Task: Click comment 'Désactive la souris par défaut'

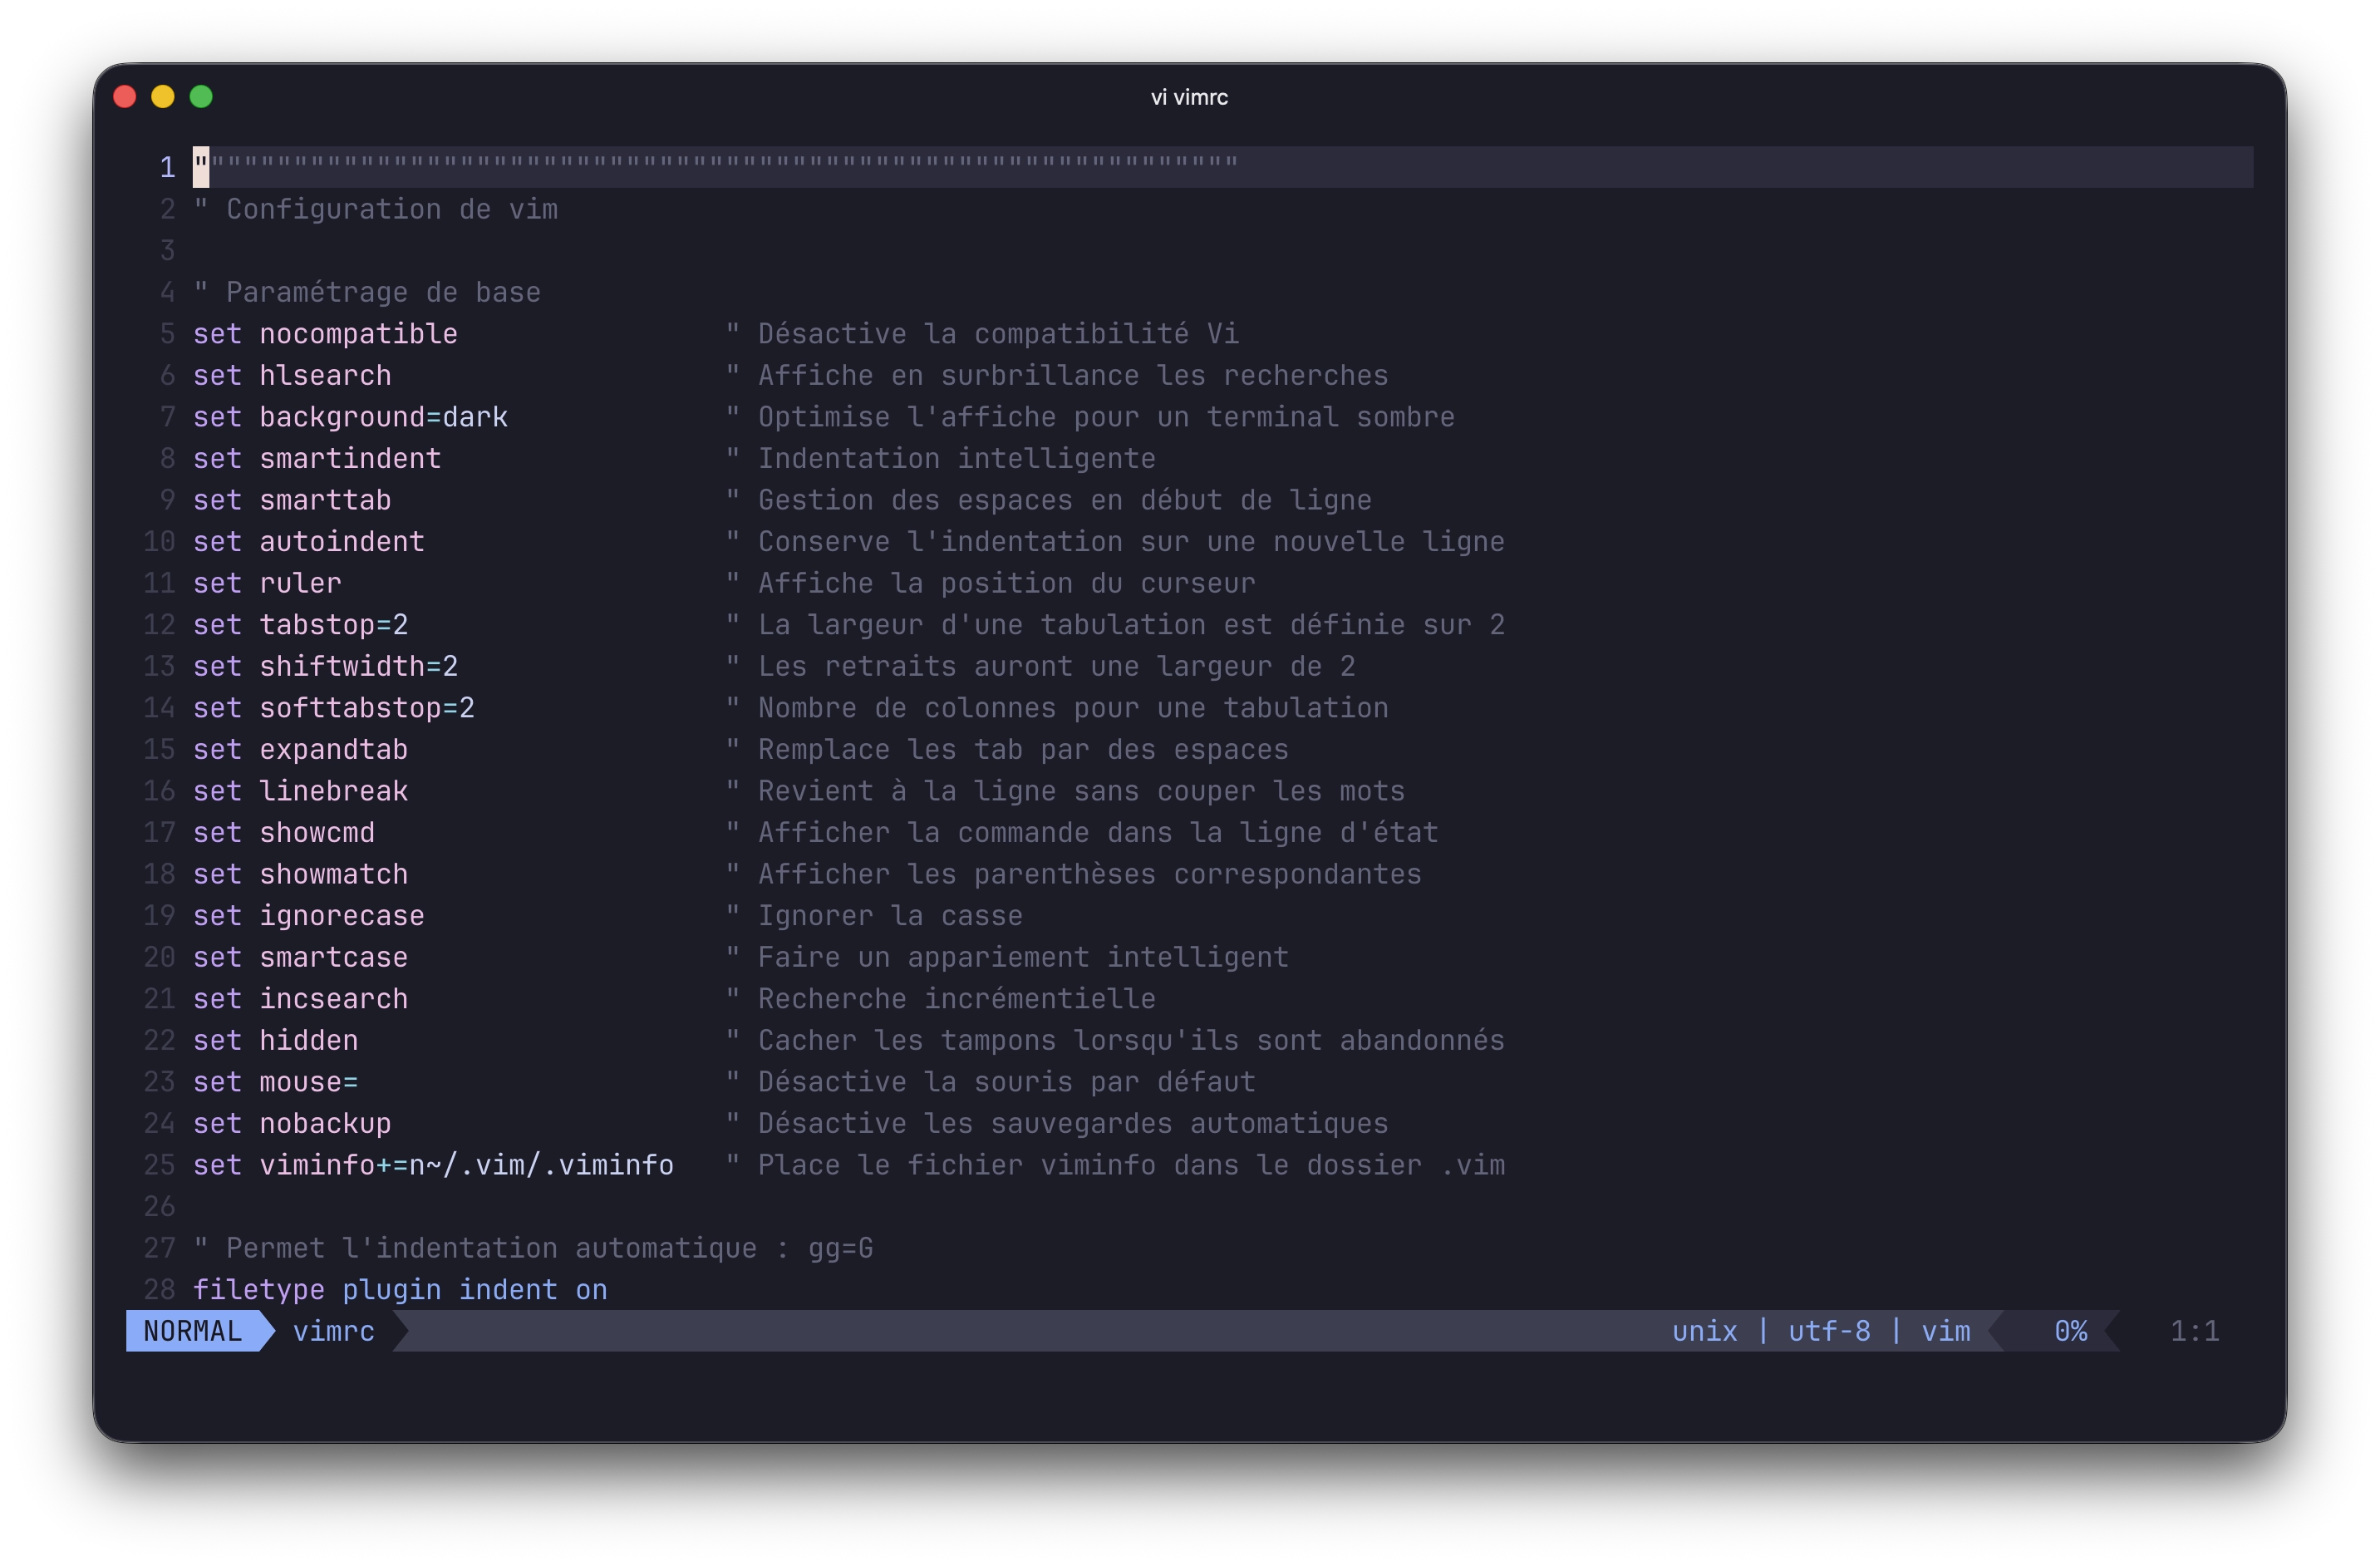Action: coord(1006,1082)
